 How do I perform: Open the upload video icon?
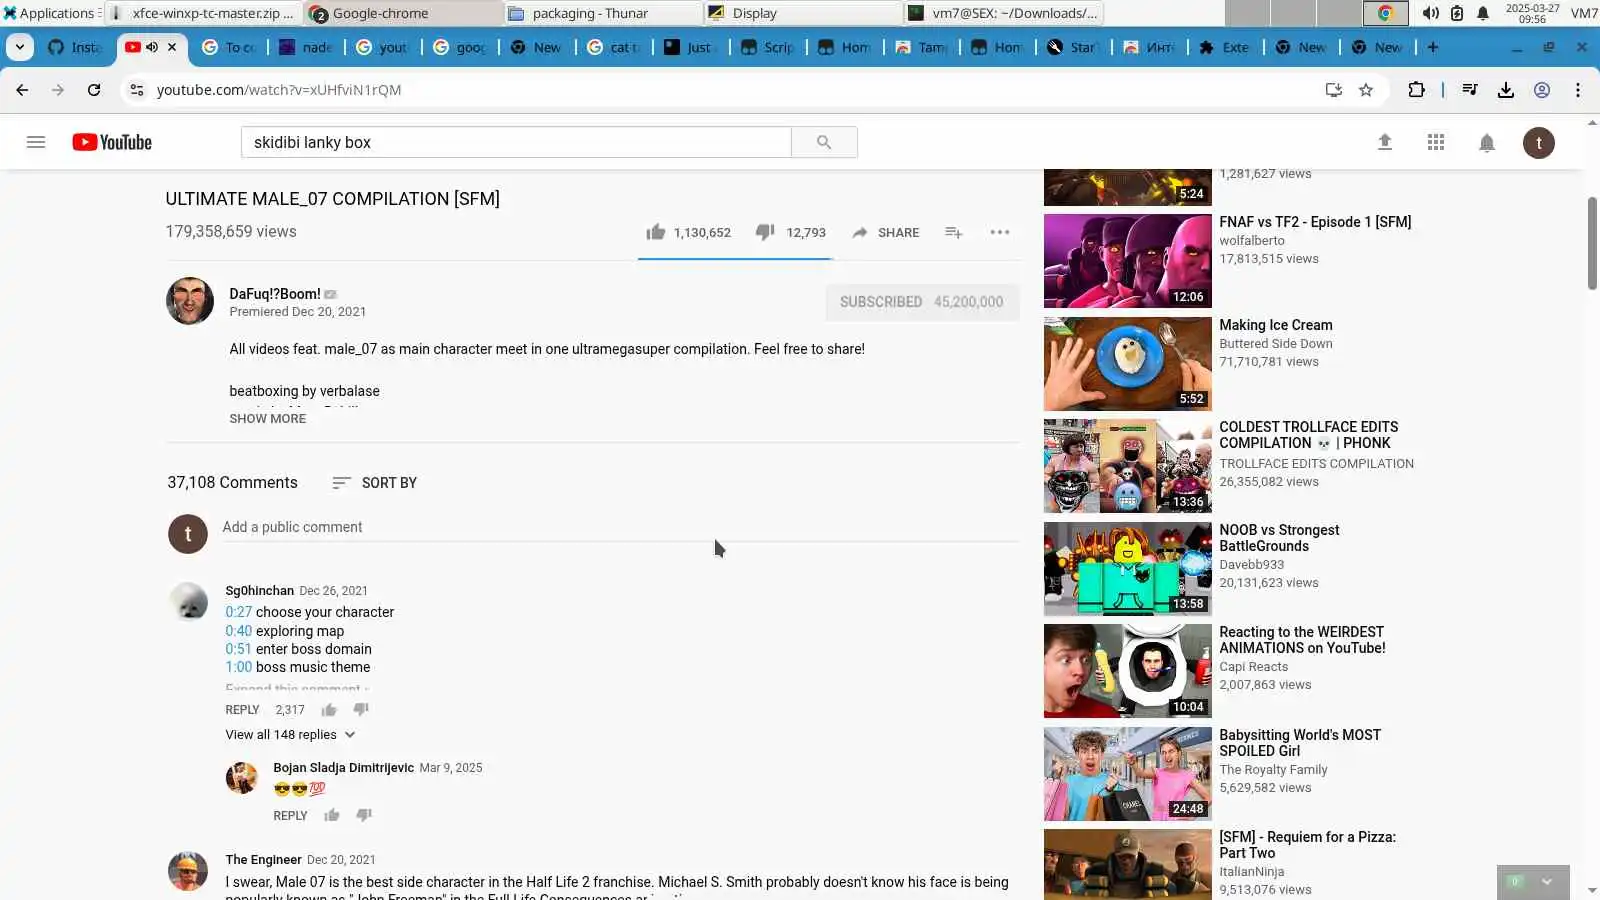(1385, 142)
